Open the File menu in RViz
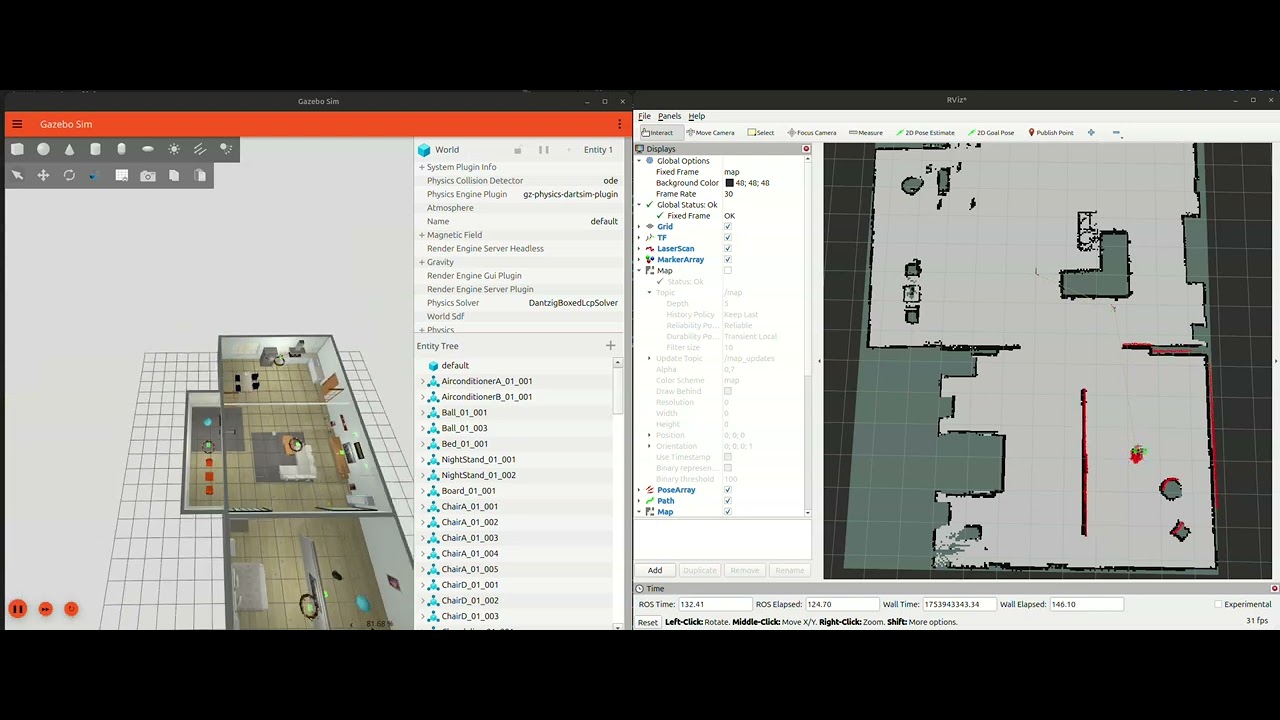The image size is (1280, 720). coord(644,116)
